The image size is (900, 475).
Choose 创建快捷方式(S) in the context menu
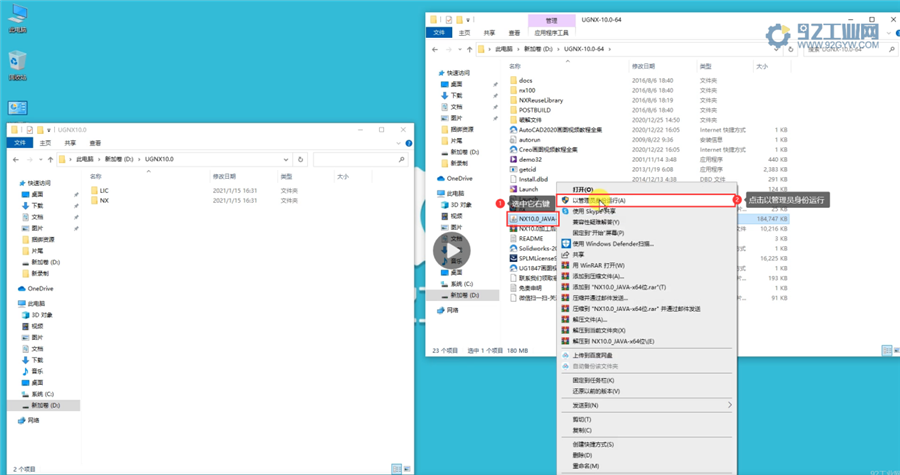593,445
